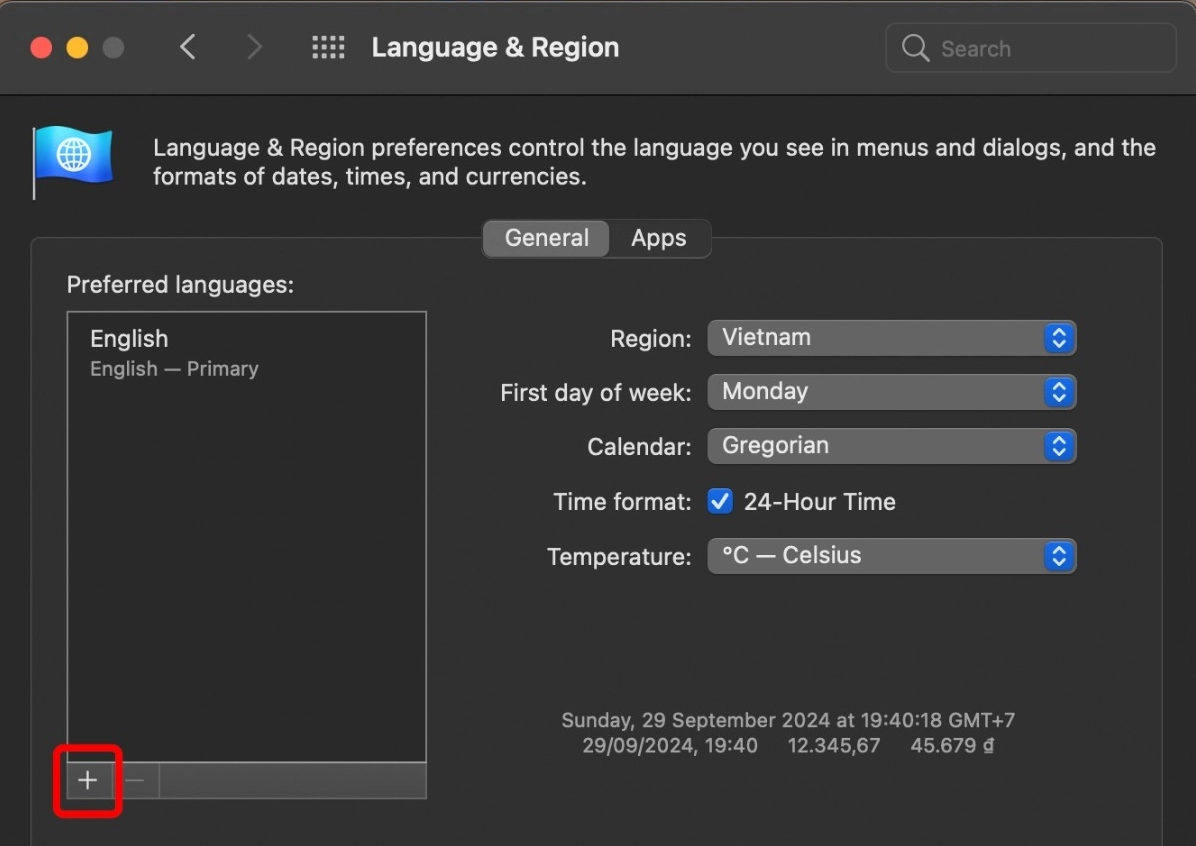Click the minus button below the languages list

[136, 780]
